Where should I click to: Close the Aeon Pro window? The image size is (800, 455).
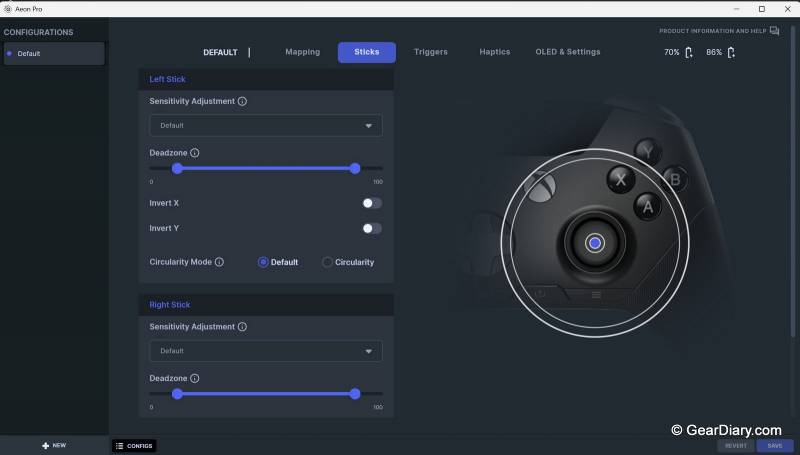pos(787,9)
